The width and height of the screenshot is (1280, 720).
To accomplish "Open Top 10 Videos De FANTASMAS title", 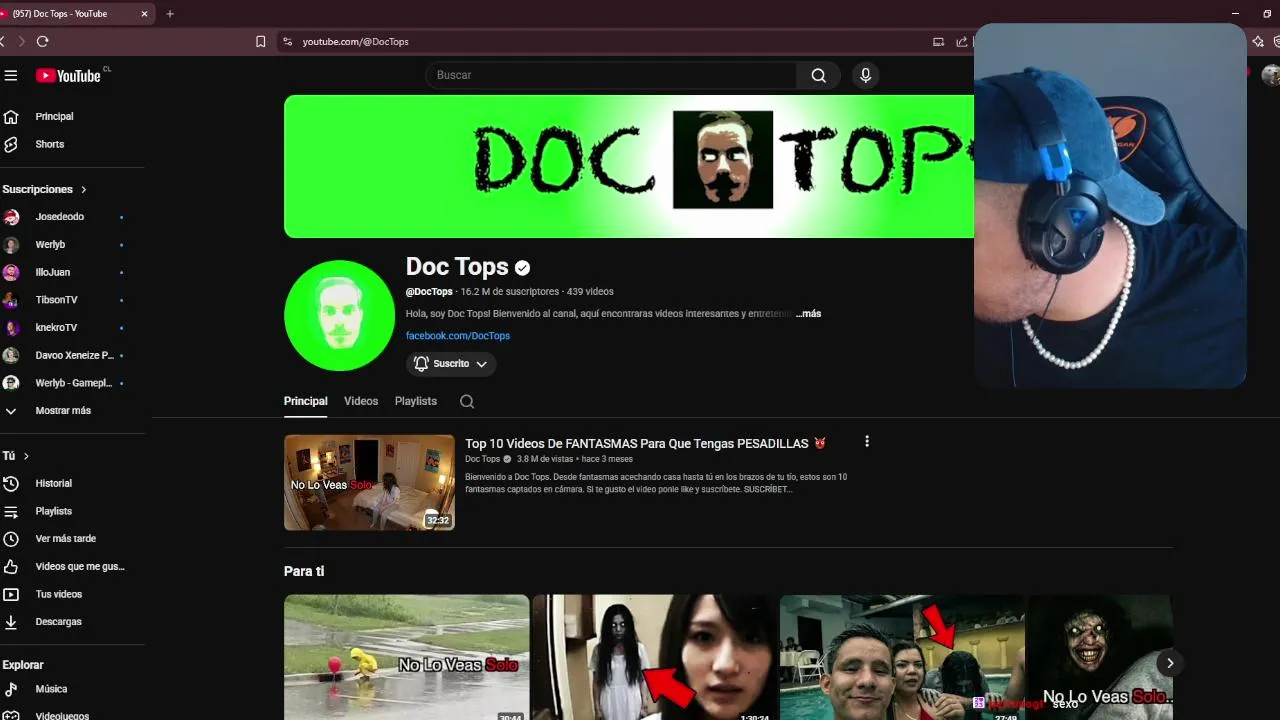I will (646, 443).
